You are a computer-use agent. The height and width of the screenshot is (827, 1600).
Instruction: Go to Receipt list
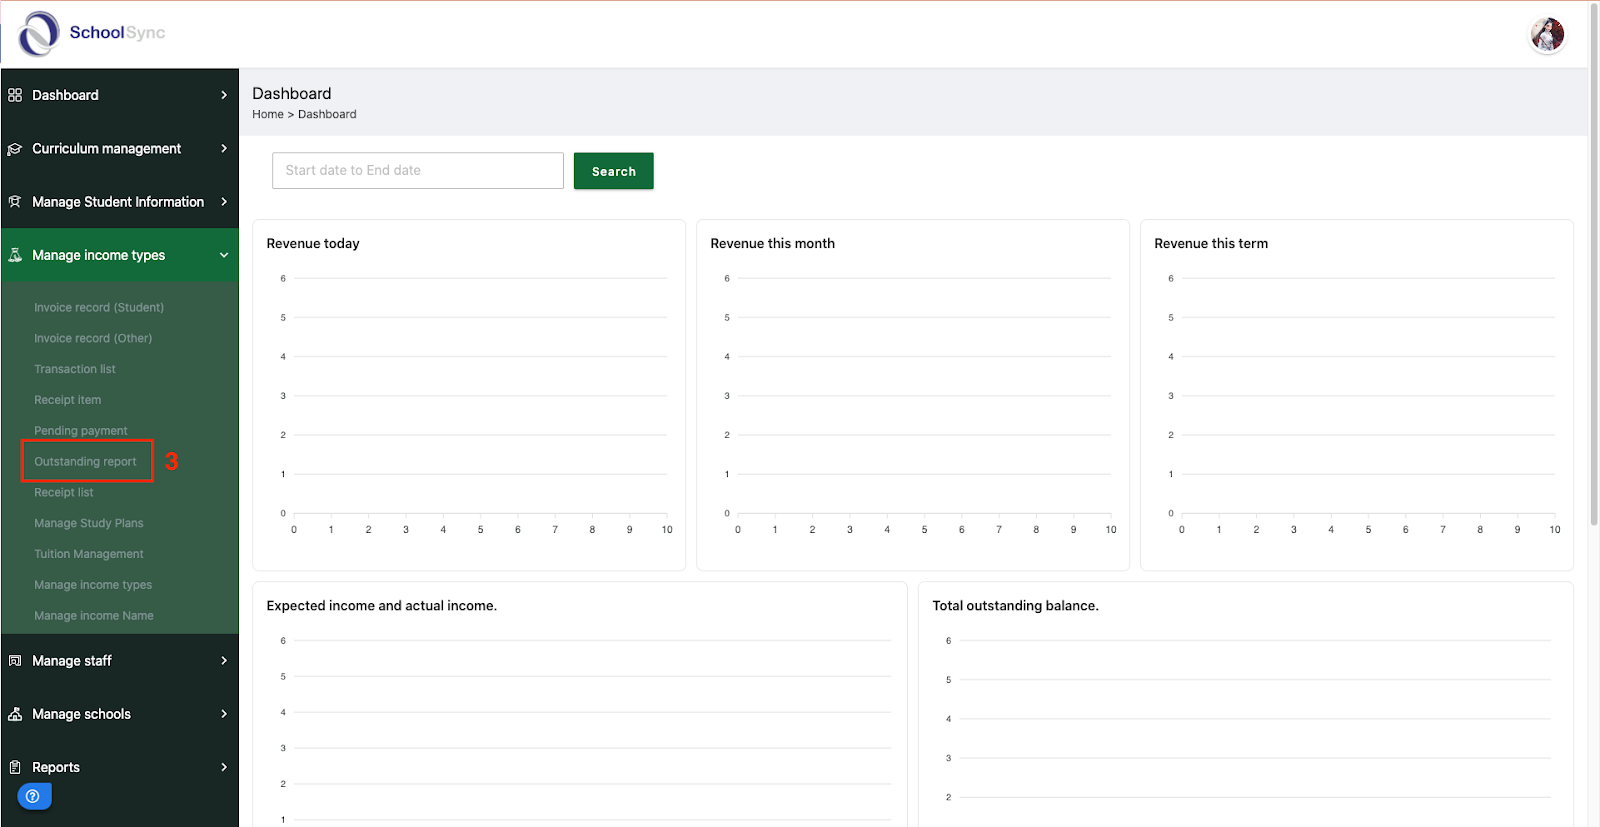pos(64,493)
